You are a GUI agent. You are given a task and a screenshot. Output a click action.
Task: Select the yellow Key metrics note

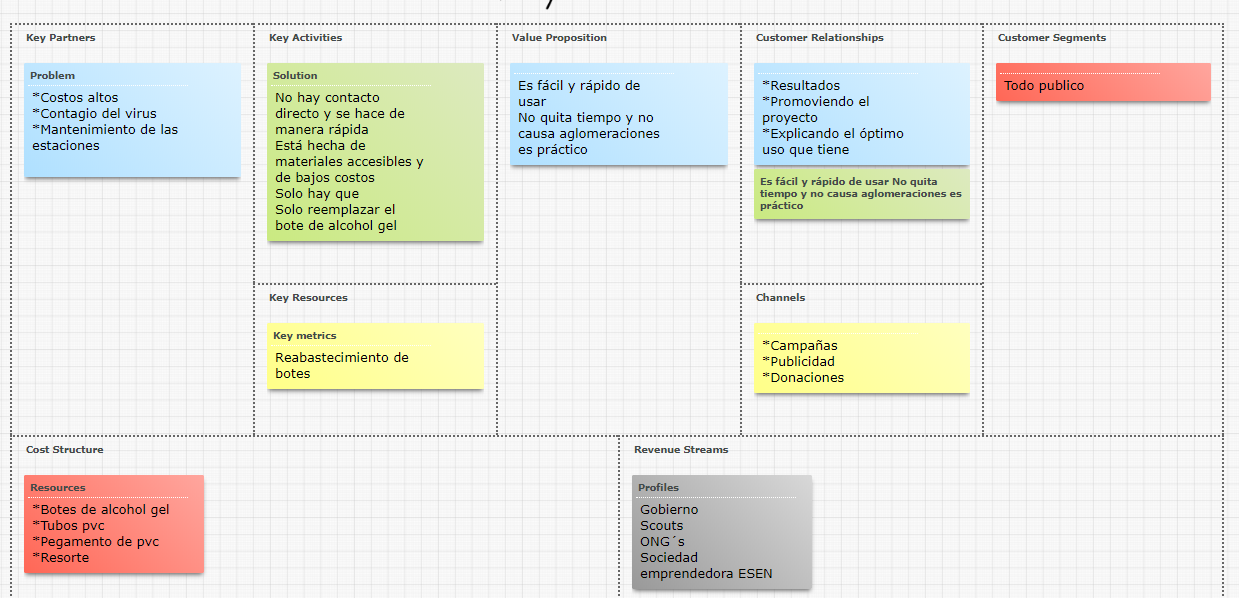(x=375, y=357)
